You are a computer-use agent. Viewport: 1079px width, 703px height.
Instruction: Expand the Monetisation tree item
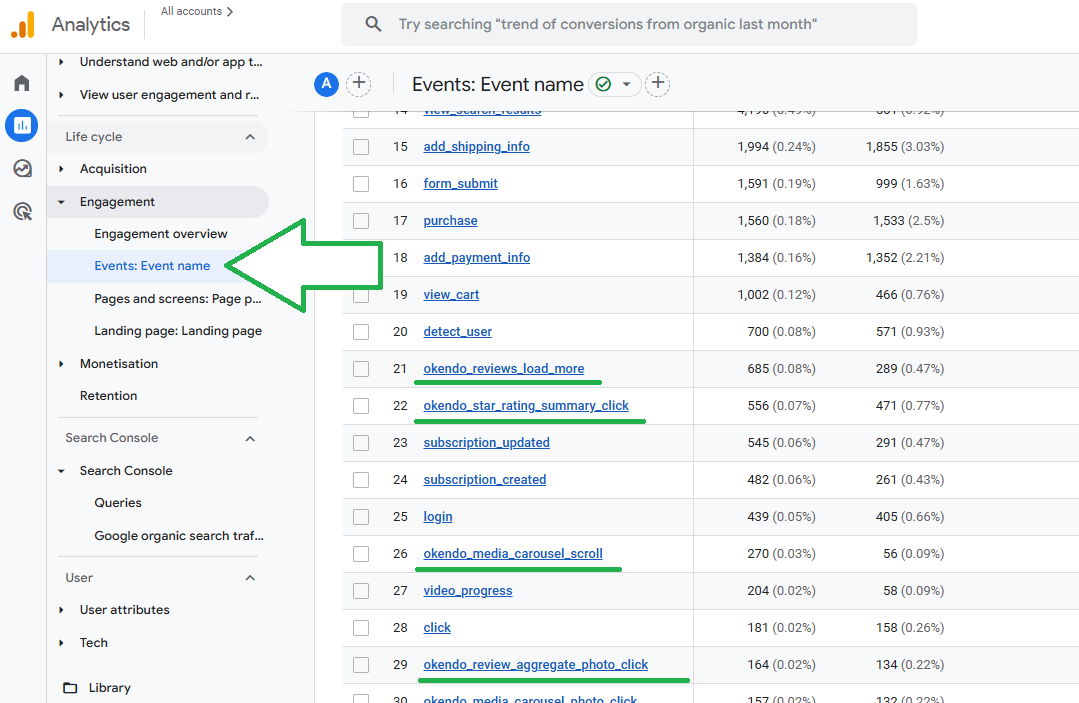[61, 364]
